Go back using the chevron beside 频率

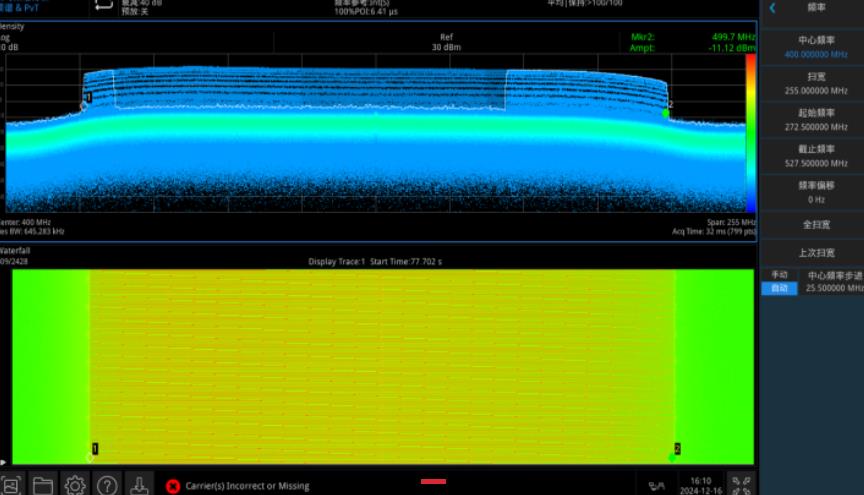(x=773, y=8)
